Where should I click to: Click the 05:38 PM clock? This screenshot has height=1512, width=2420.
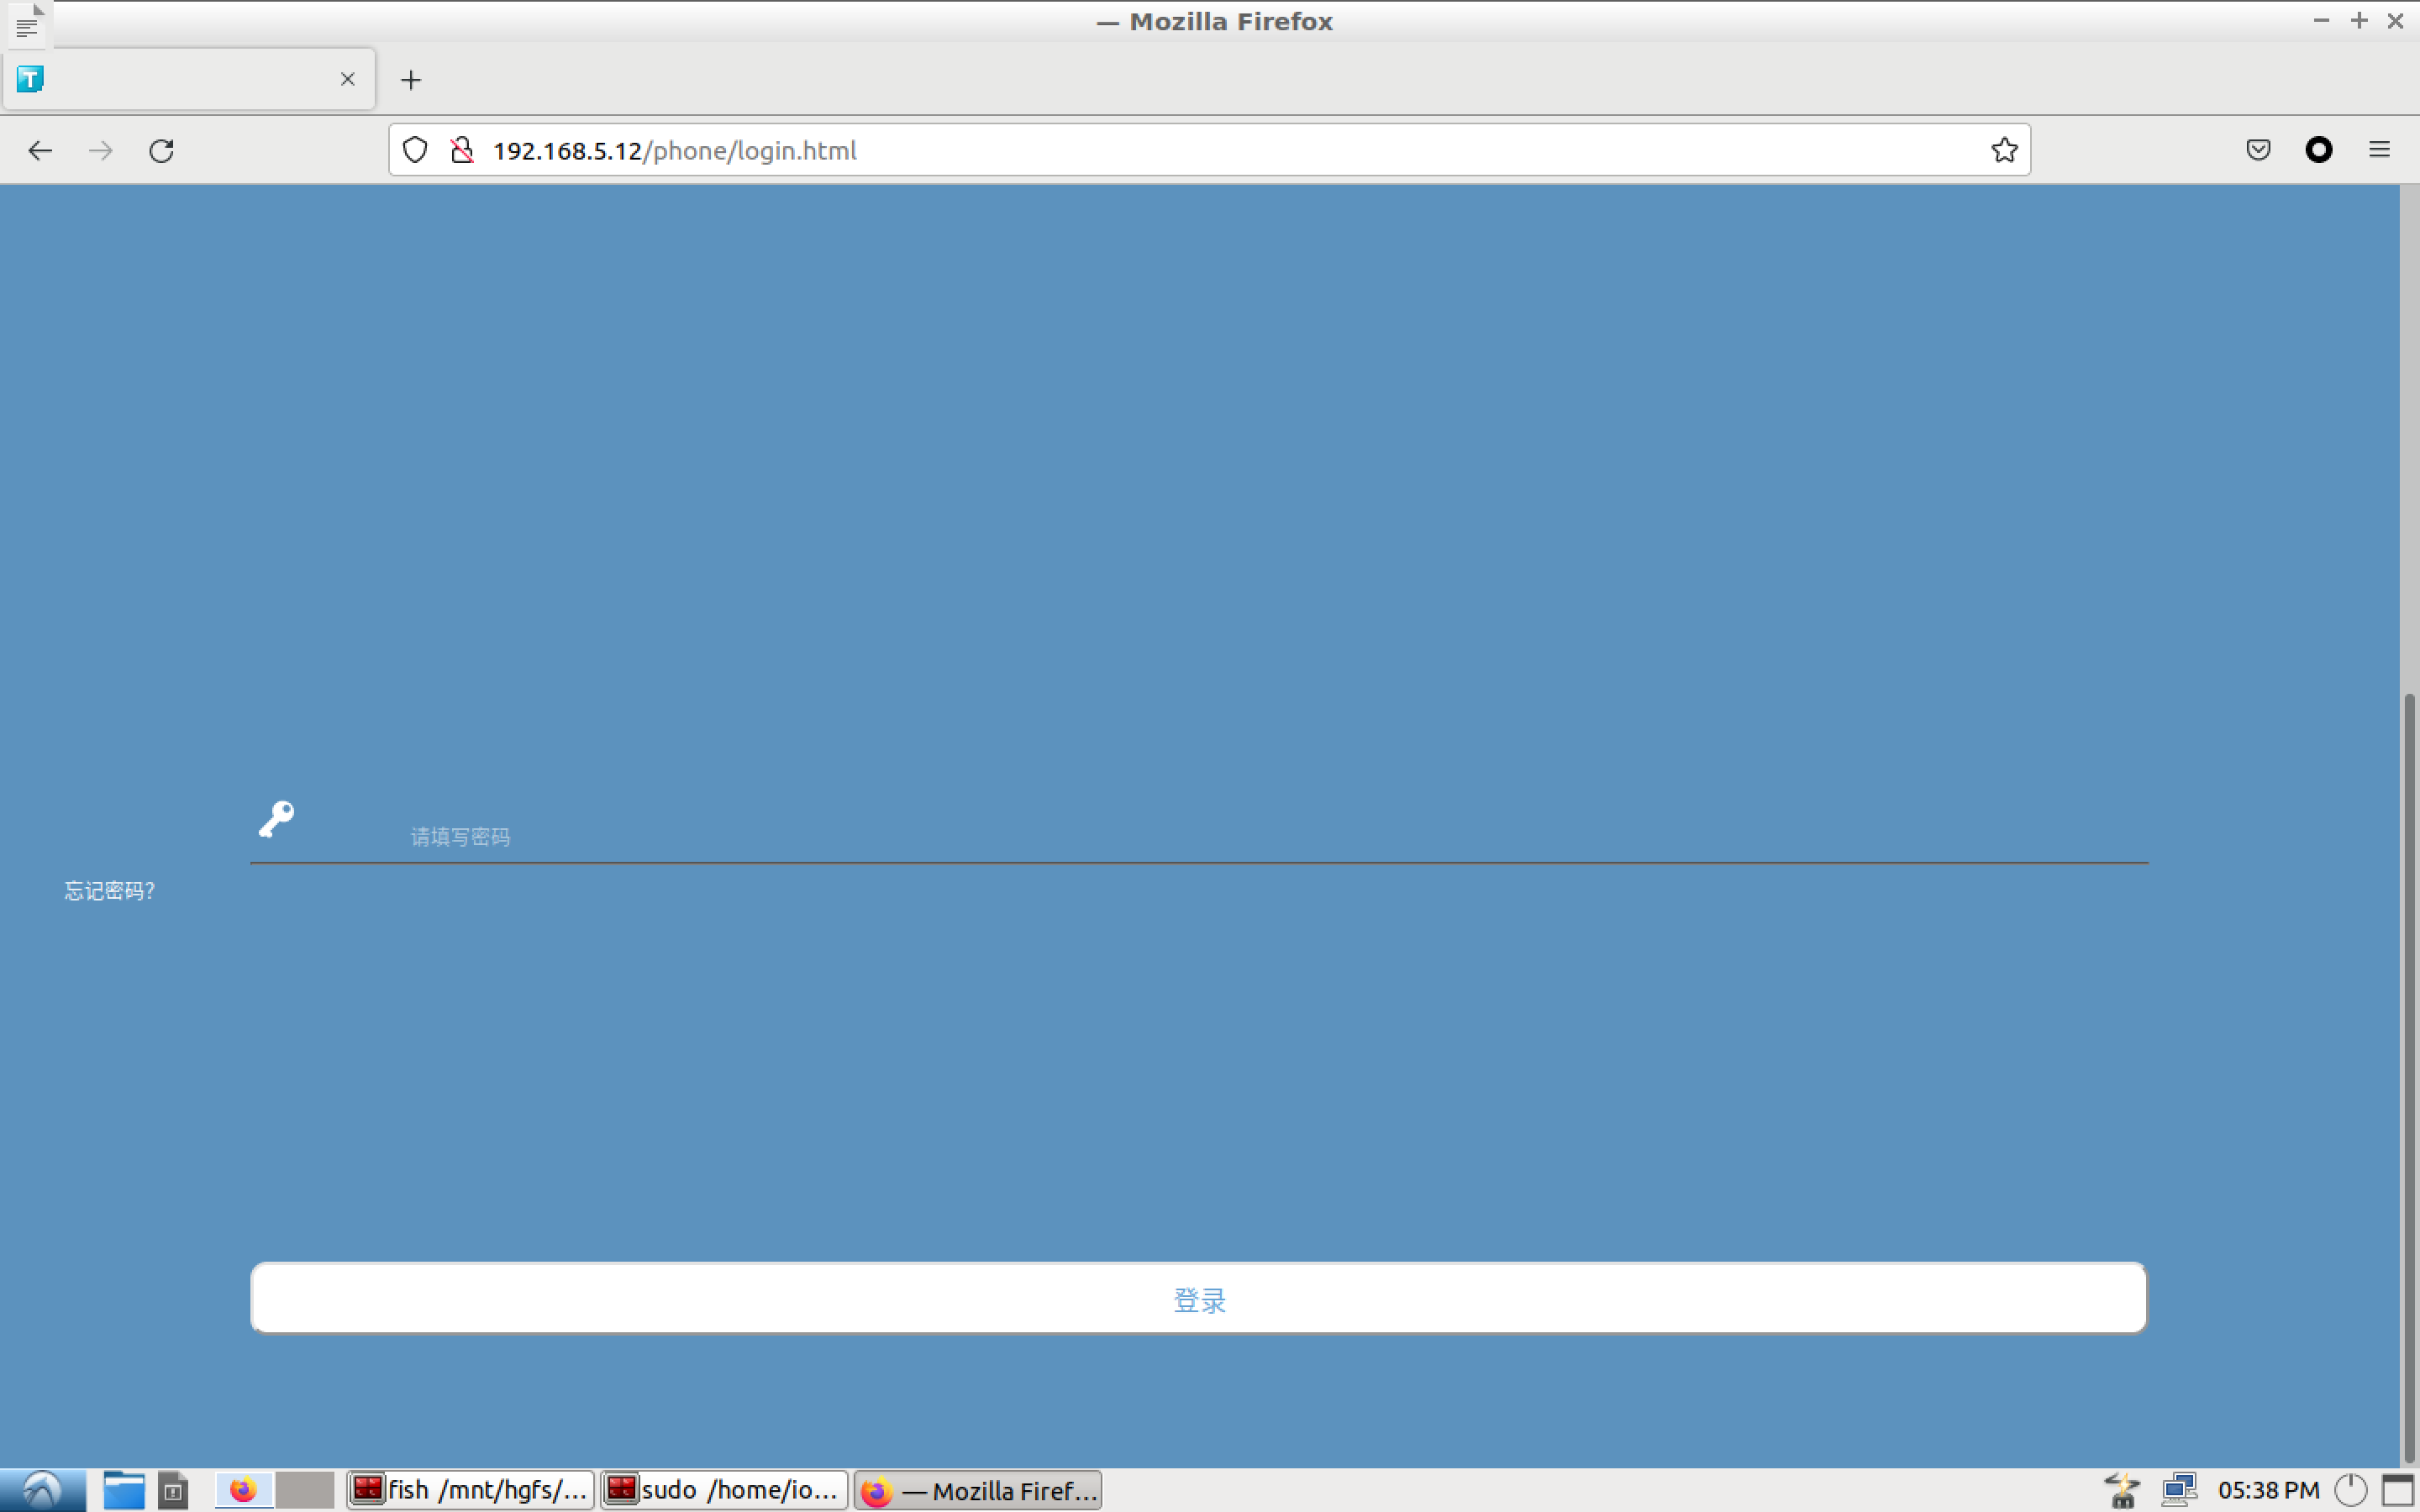(2268, 1490)
